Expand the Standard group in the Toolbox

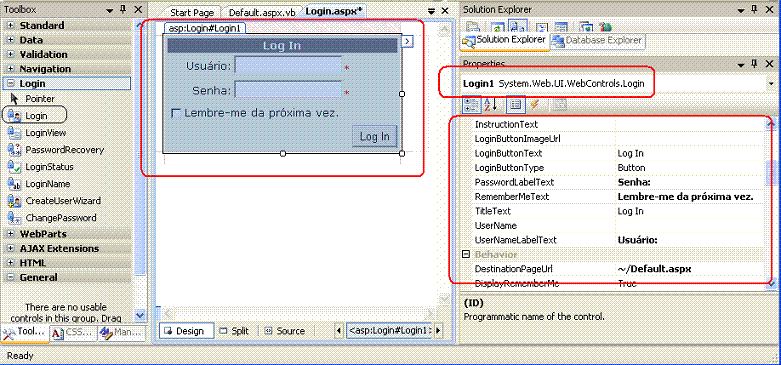coord(10,25)
